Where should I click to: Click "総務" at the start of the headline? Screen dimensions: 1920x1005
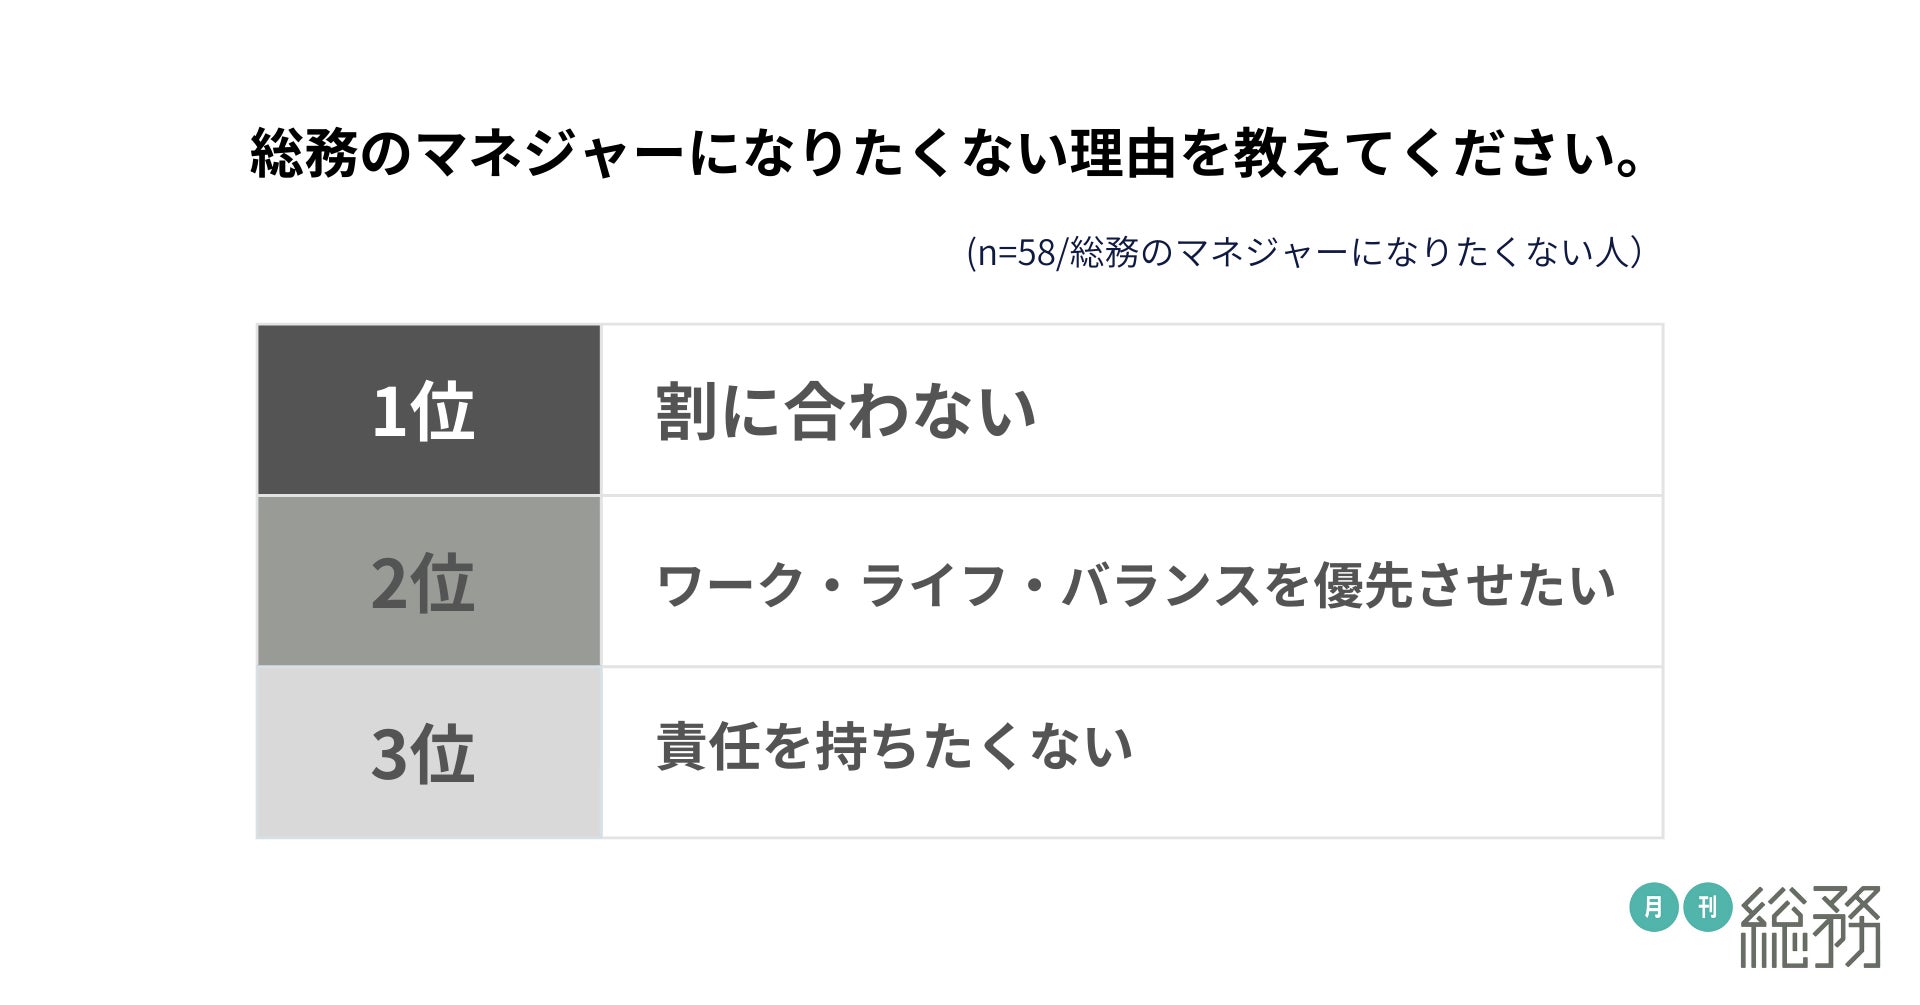pos(303,154)
